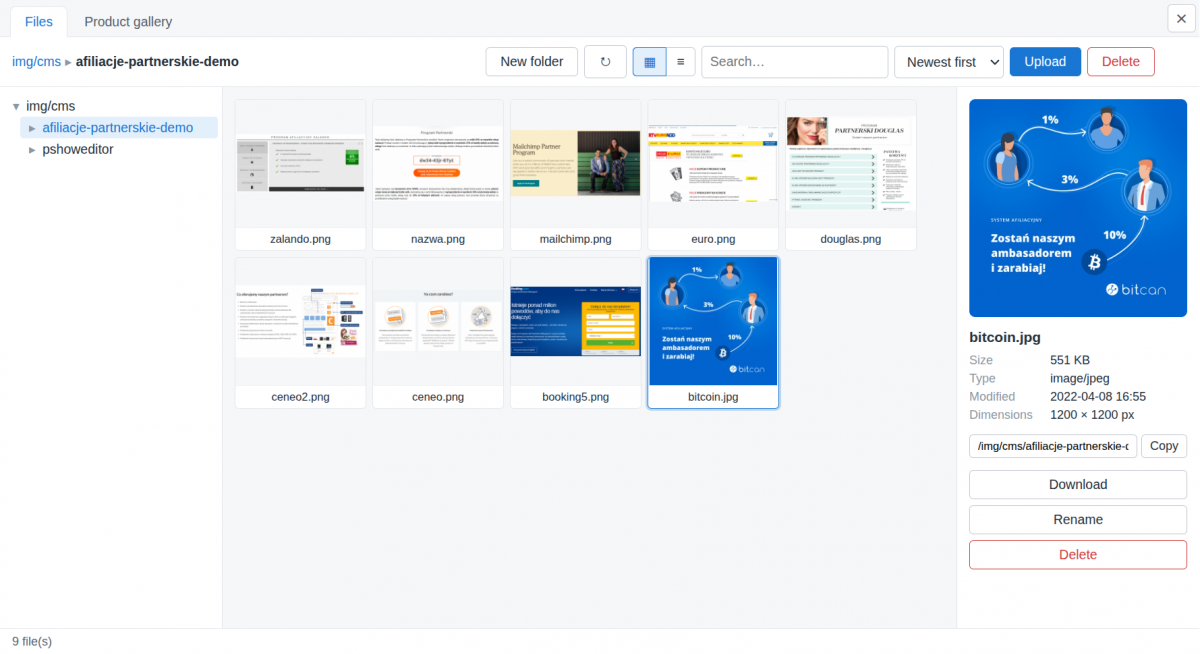Select the mailchimp.png thumbnail
The height and width of the screenshot is (654, 1200).
[x=576, y=175]
